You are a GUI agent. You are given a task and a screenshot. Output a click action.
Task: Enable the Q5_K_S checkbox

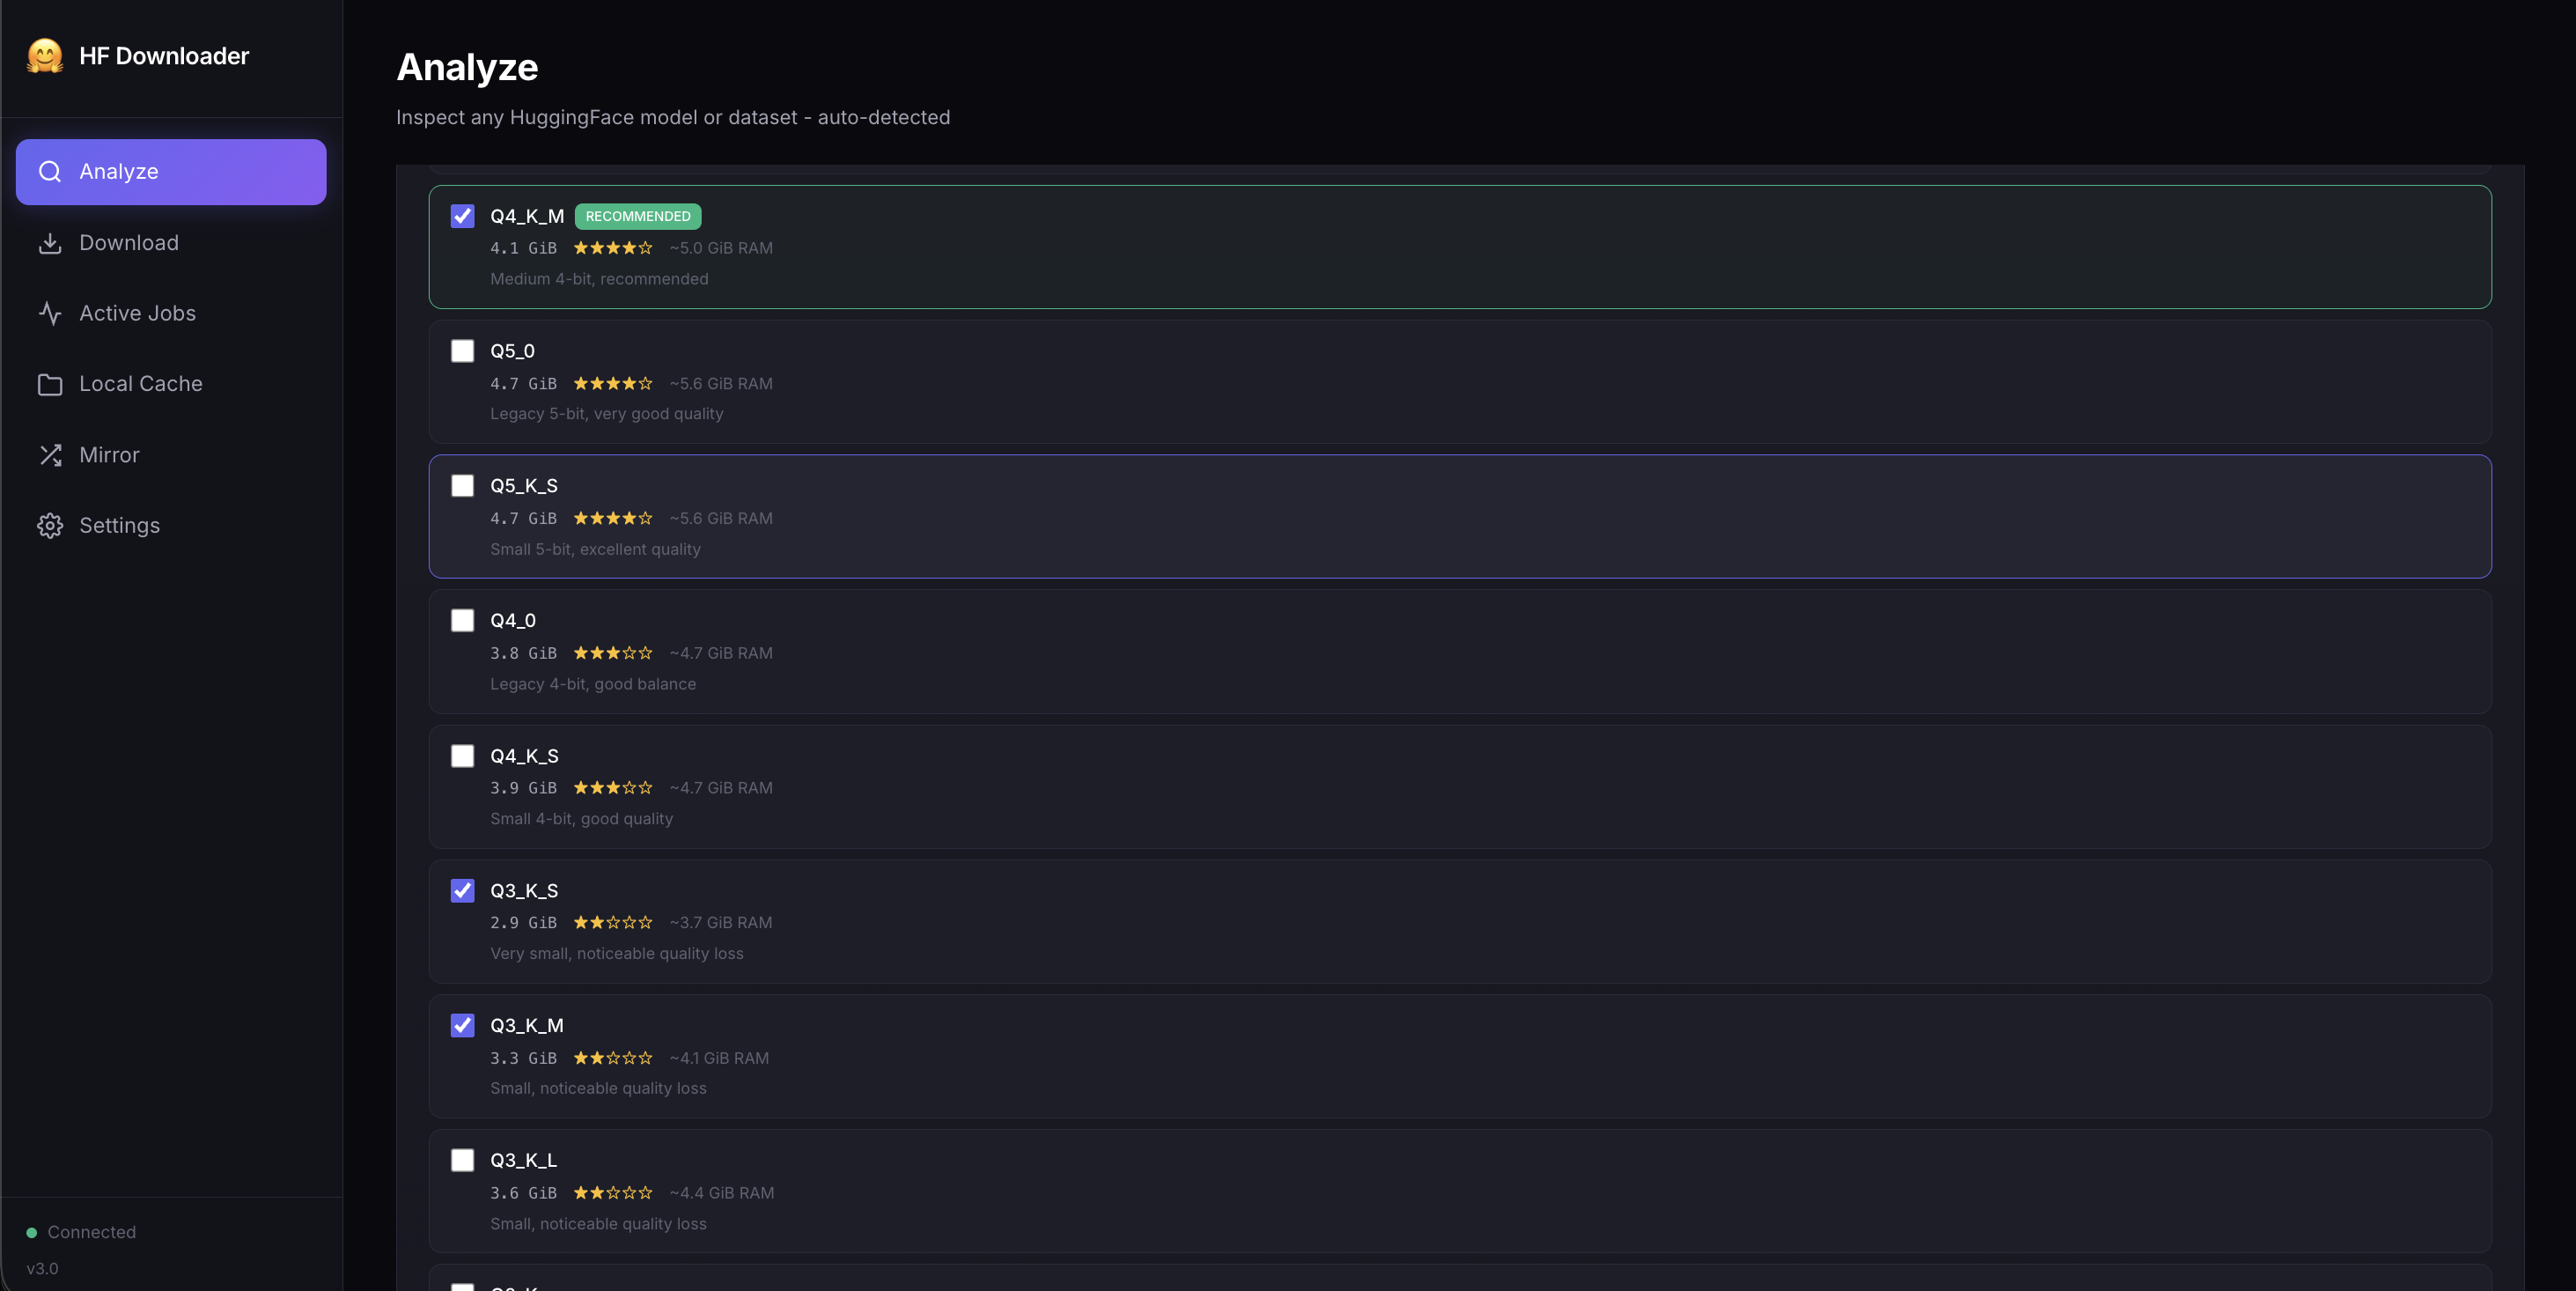tap(462, 486)
